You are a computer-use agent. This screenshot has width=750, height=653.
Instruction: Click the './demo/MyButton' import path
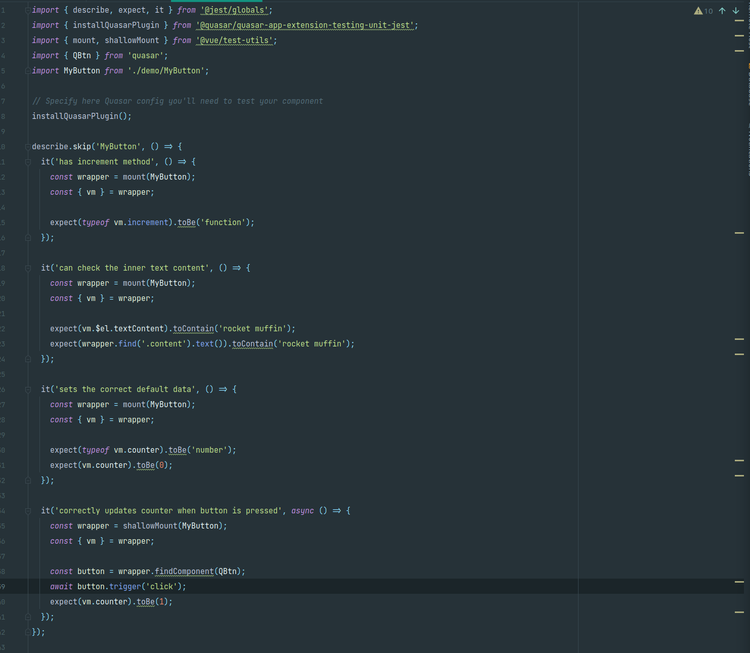click(167, 71)
